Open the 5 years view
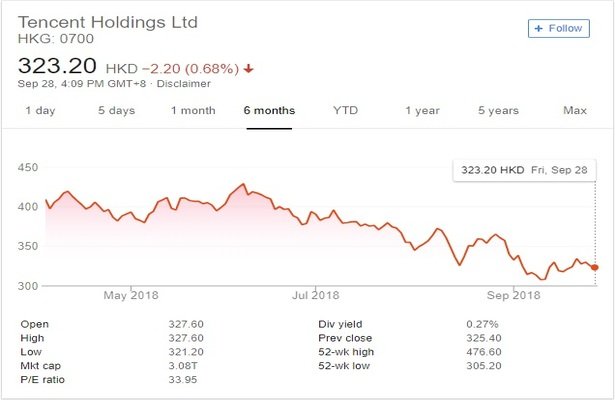This screenshot has width=615, height=400. pyautogui.click(x=498, y=110)
